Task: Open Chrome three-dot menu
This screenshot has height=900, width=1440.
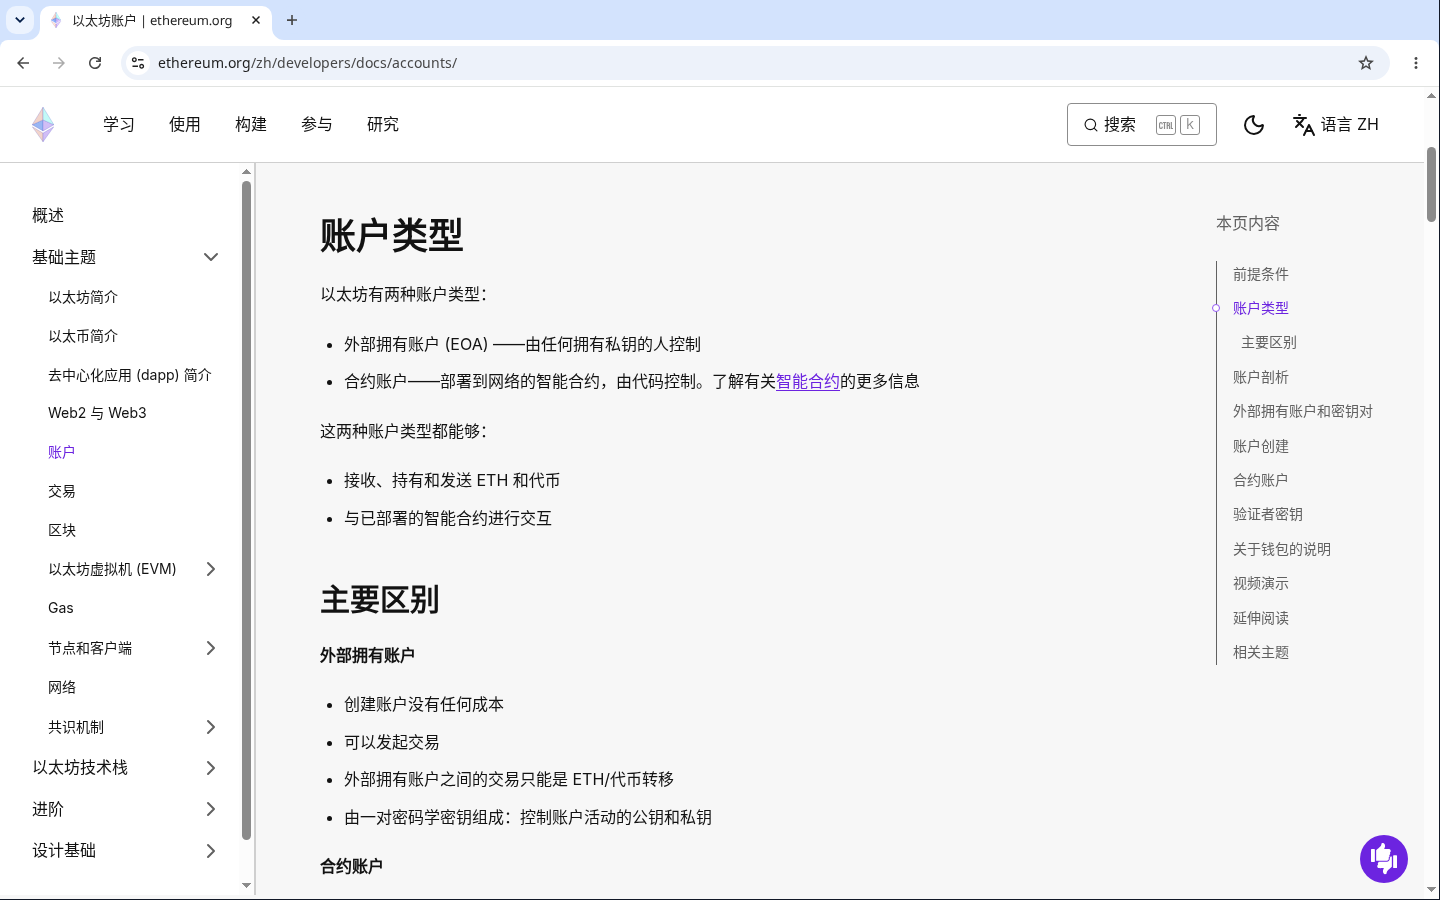Action: tap(1416, 63)
